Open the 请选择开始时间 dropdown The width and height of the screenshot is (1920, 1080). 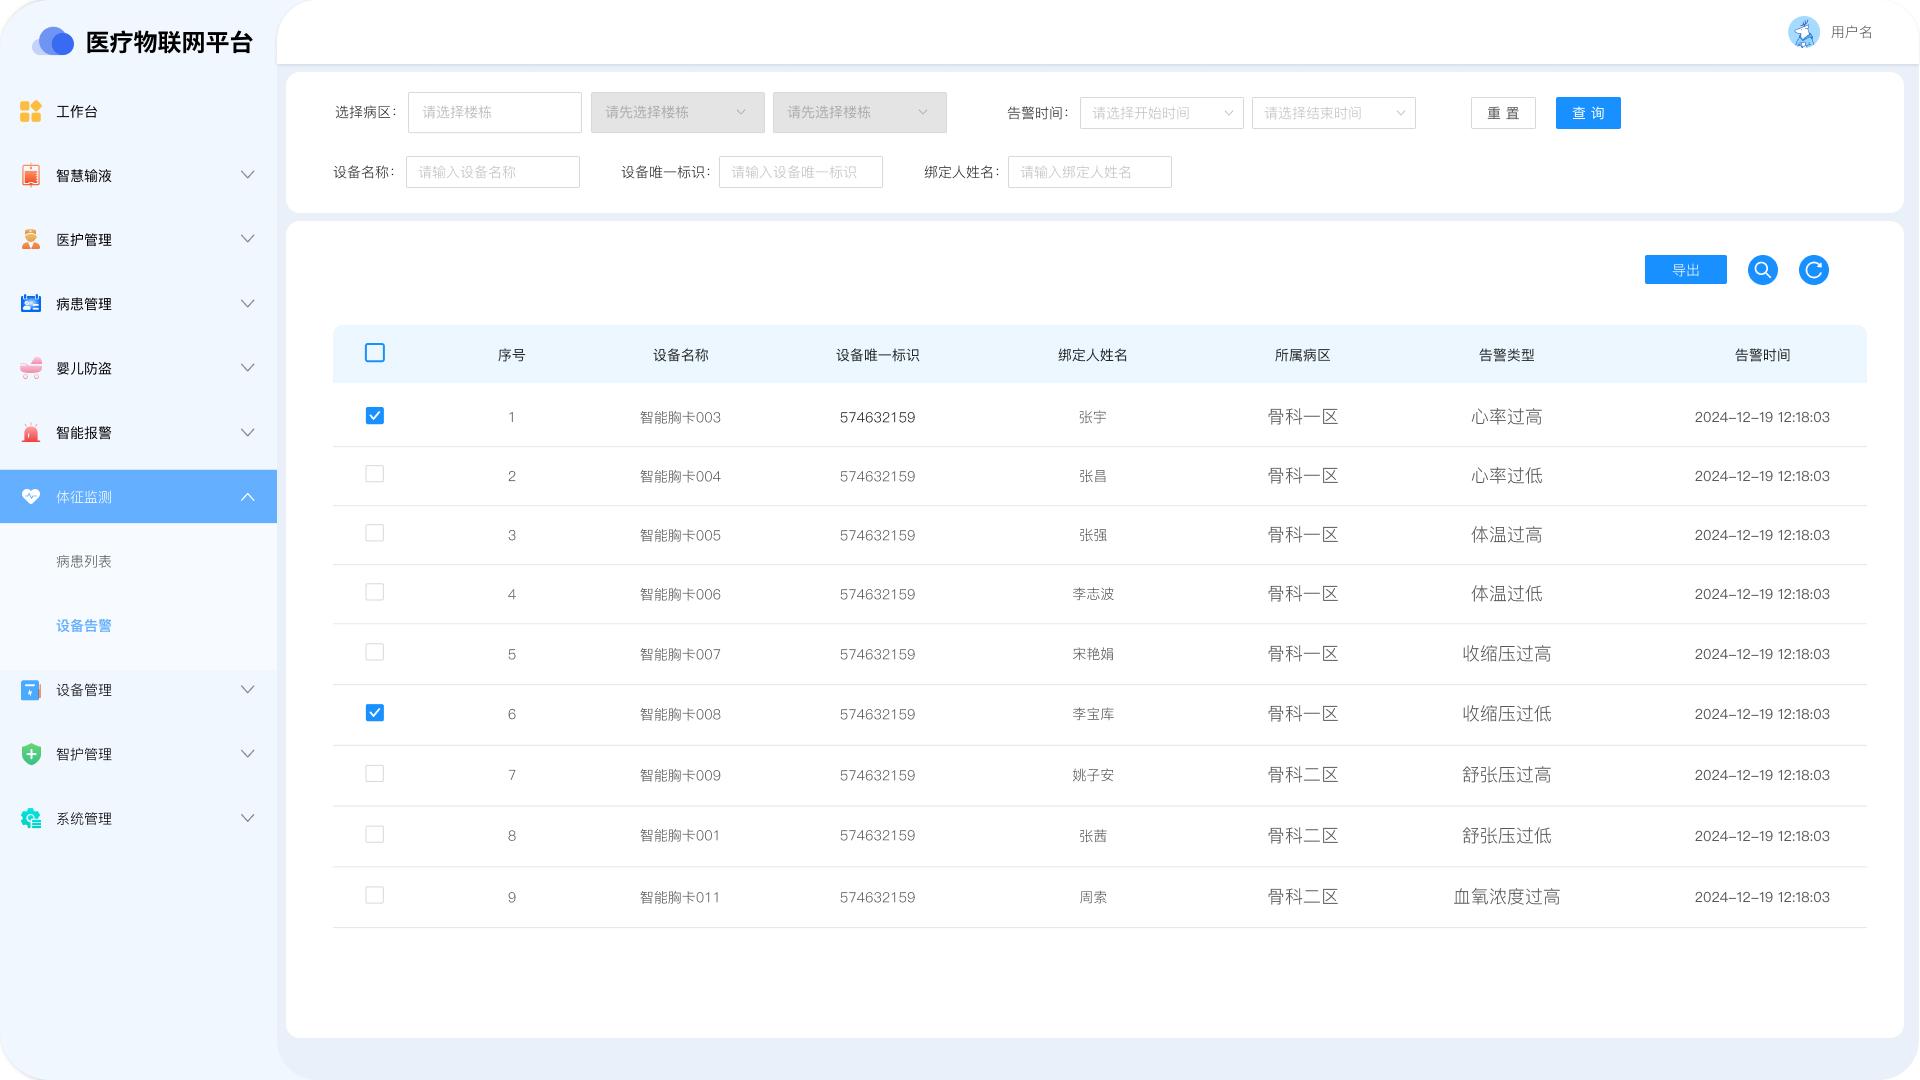[x=1161, y=113]
